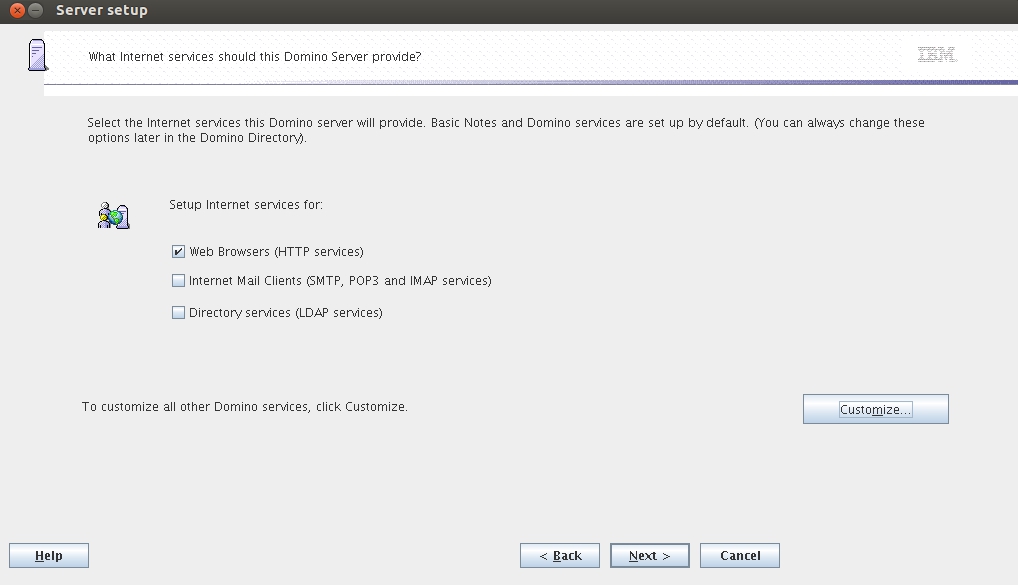Click the IBM logo
1018x585 pixels.
(x=936, y=55)
